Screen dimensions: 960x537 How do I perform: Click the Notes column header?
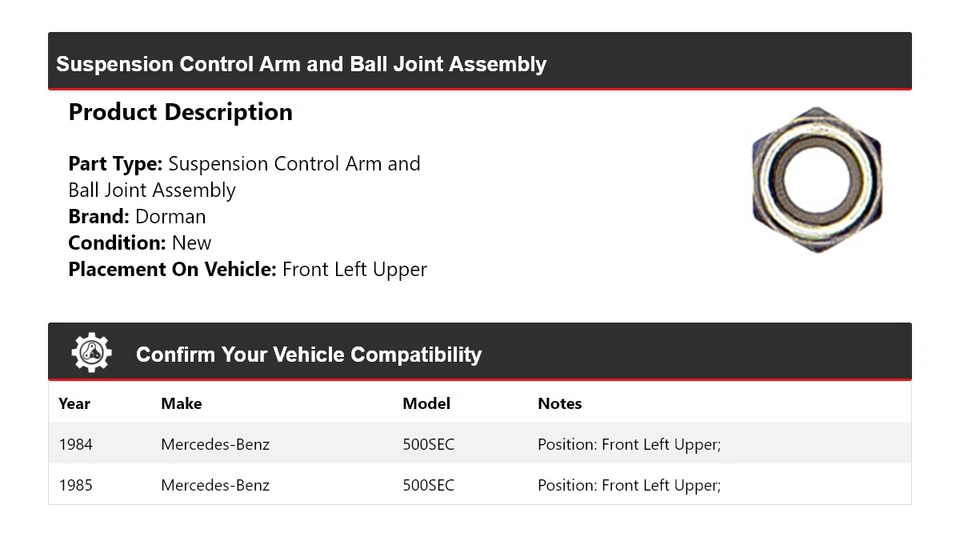click(559, 404)
